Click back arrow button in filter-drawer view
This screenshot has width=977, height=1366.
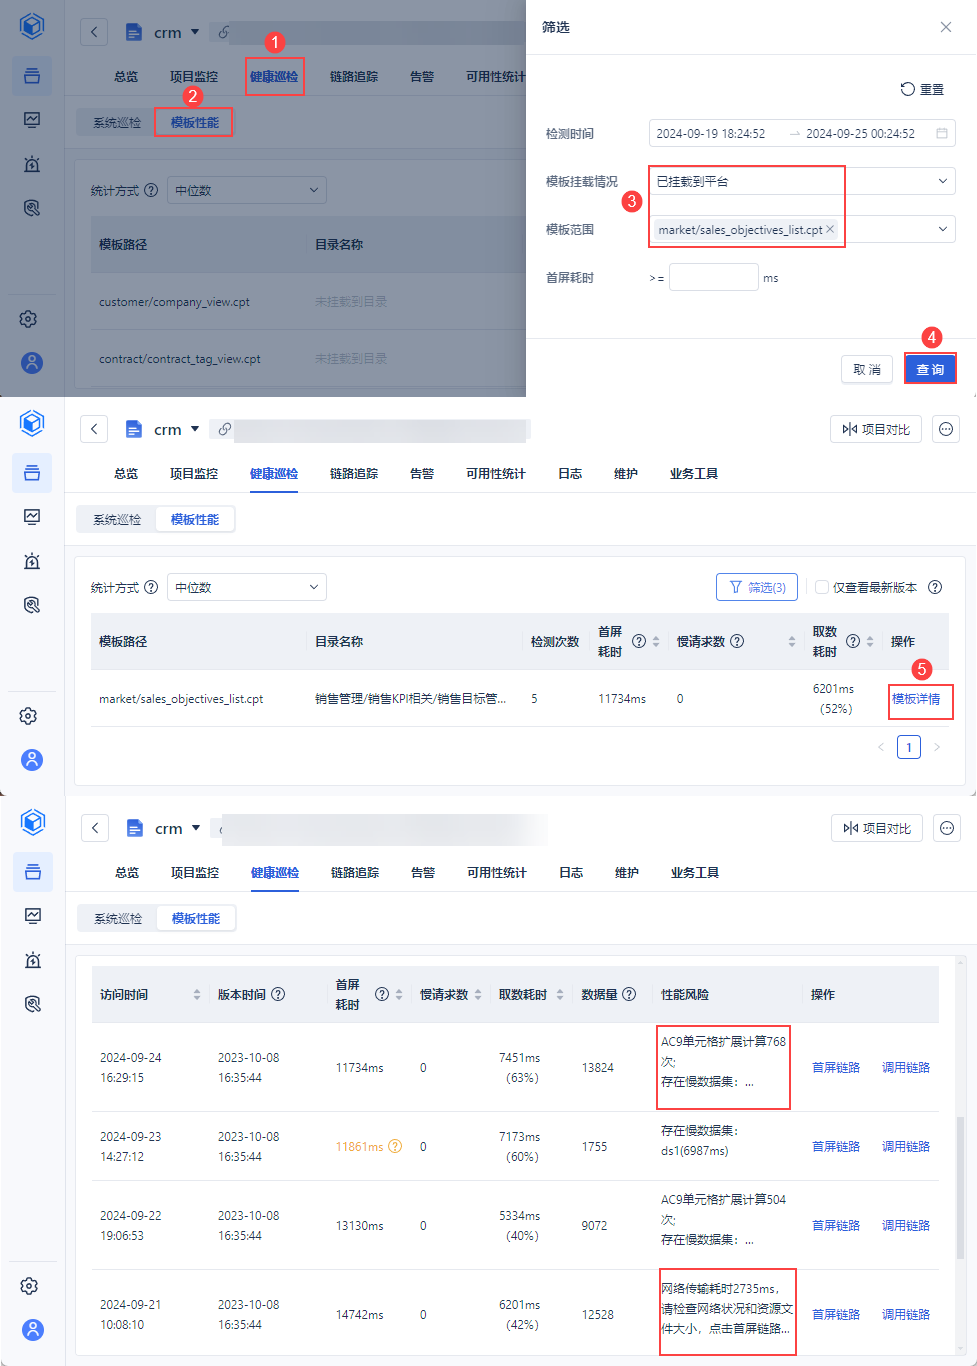click(x=94, y=32)
